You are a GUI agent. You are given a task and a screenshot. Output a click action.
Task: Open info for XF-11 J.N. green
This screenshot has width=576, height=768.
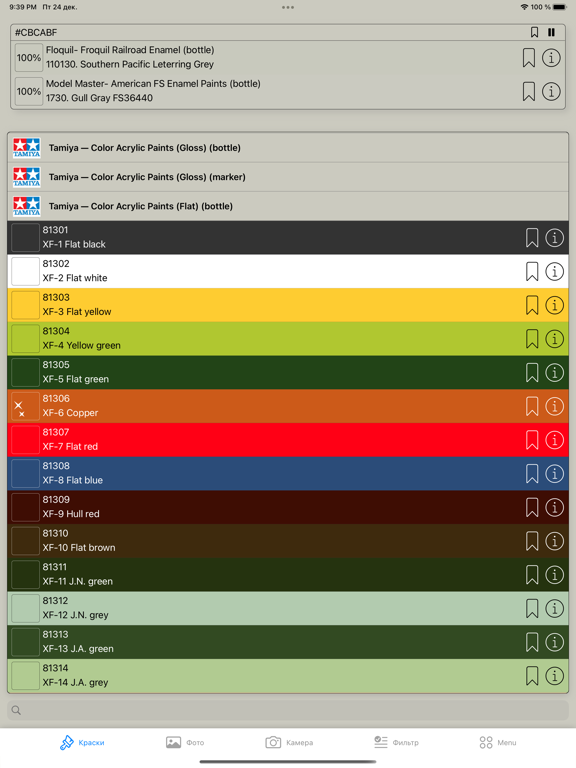tap(554, 575)
